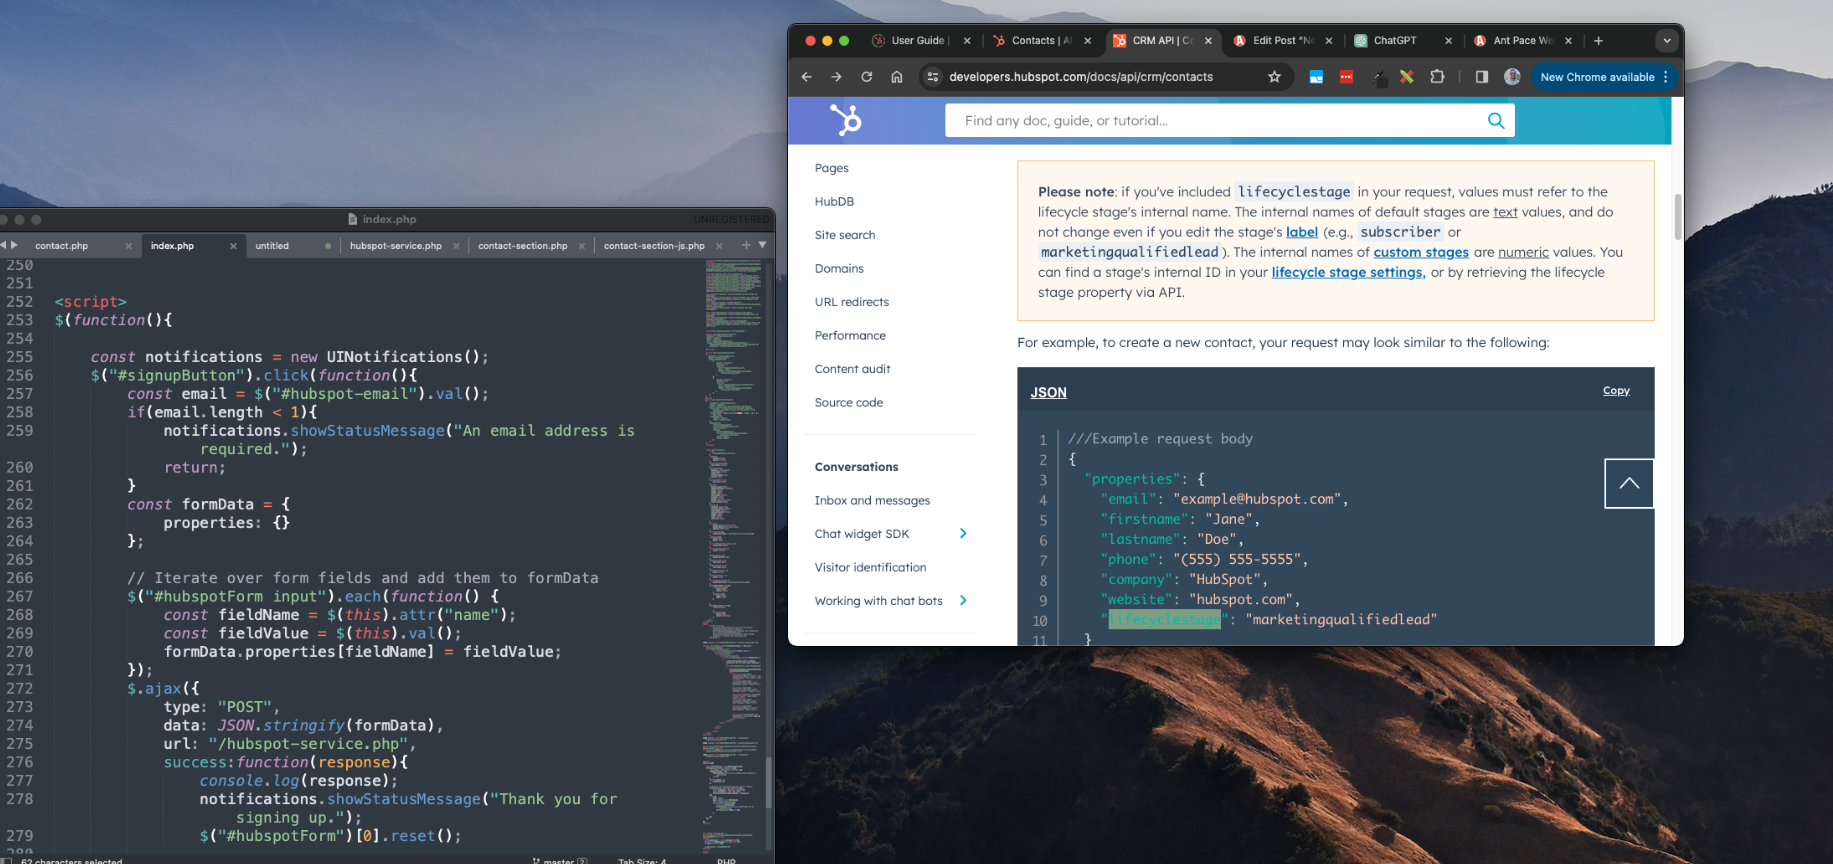Screen dimensions: 1833x864
Task: Bookmark this page with the star icon
Action: (1274, 77)
